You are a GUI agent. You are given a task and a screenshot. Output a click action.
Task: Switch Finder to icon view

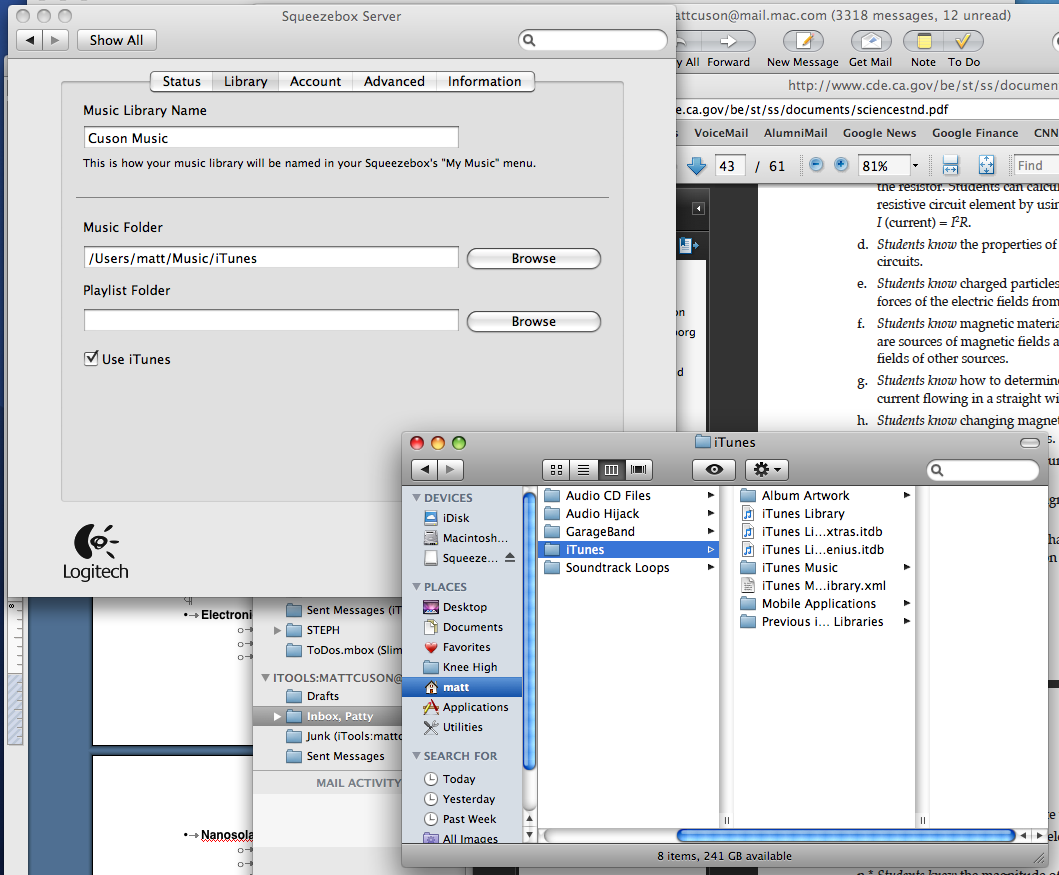(556, 469)
